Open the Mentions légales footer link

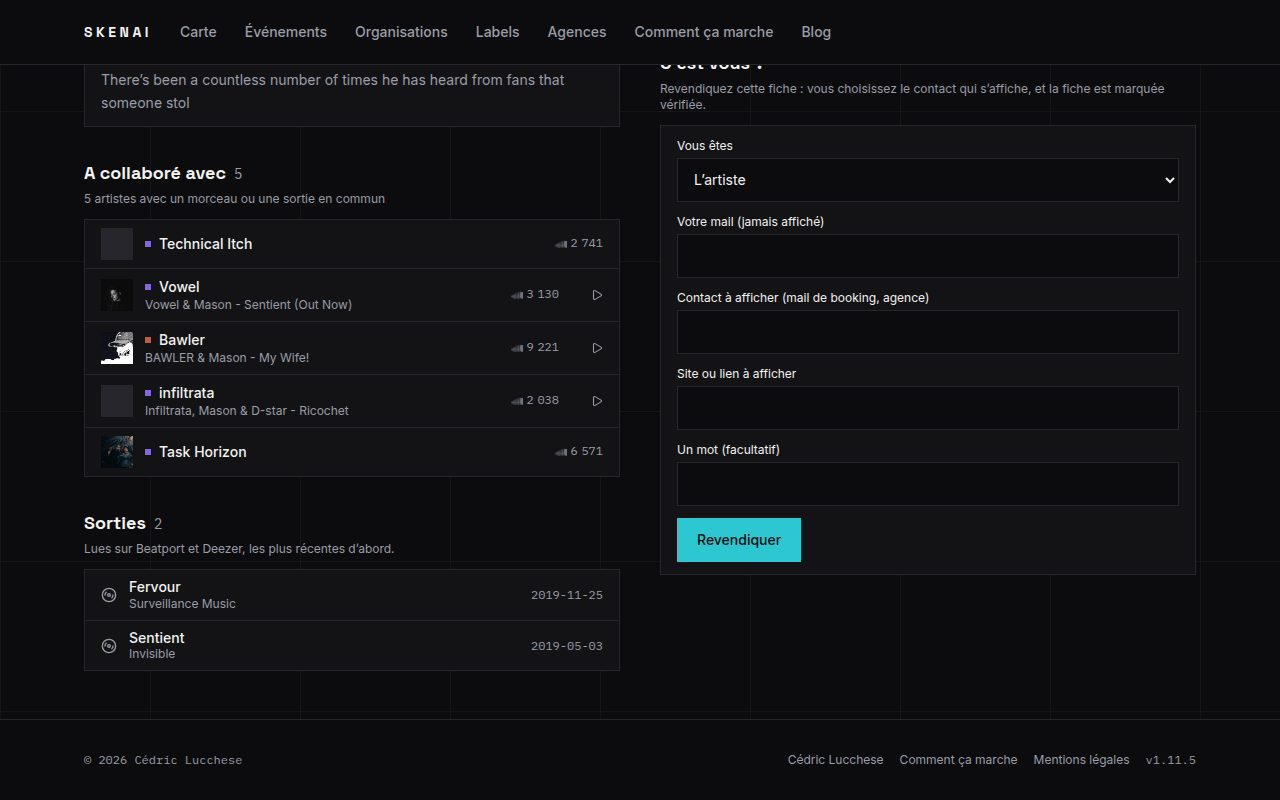point(1081,760)
